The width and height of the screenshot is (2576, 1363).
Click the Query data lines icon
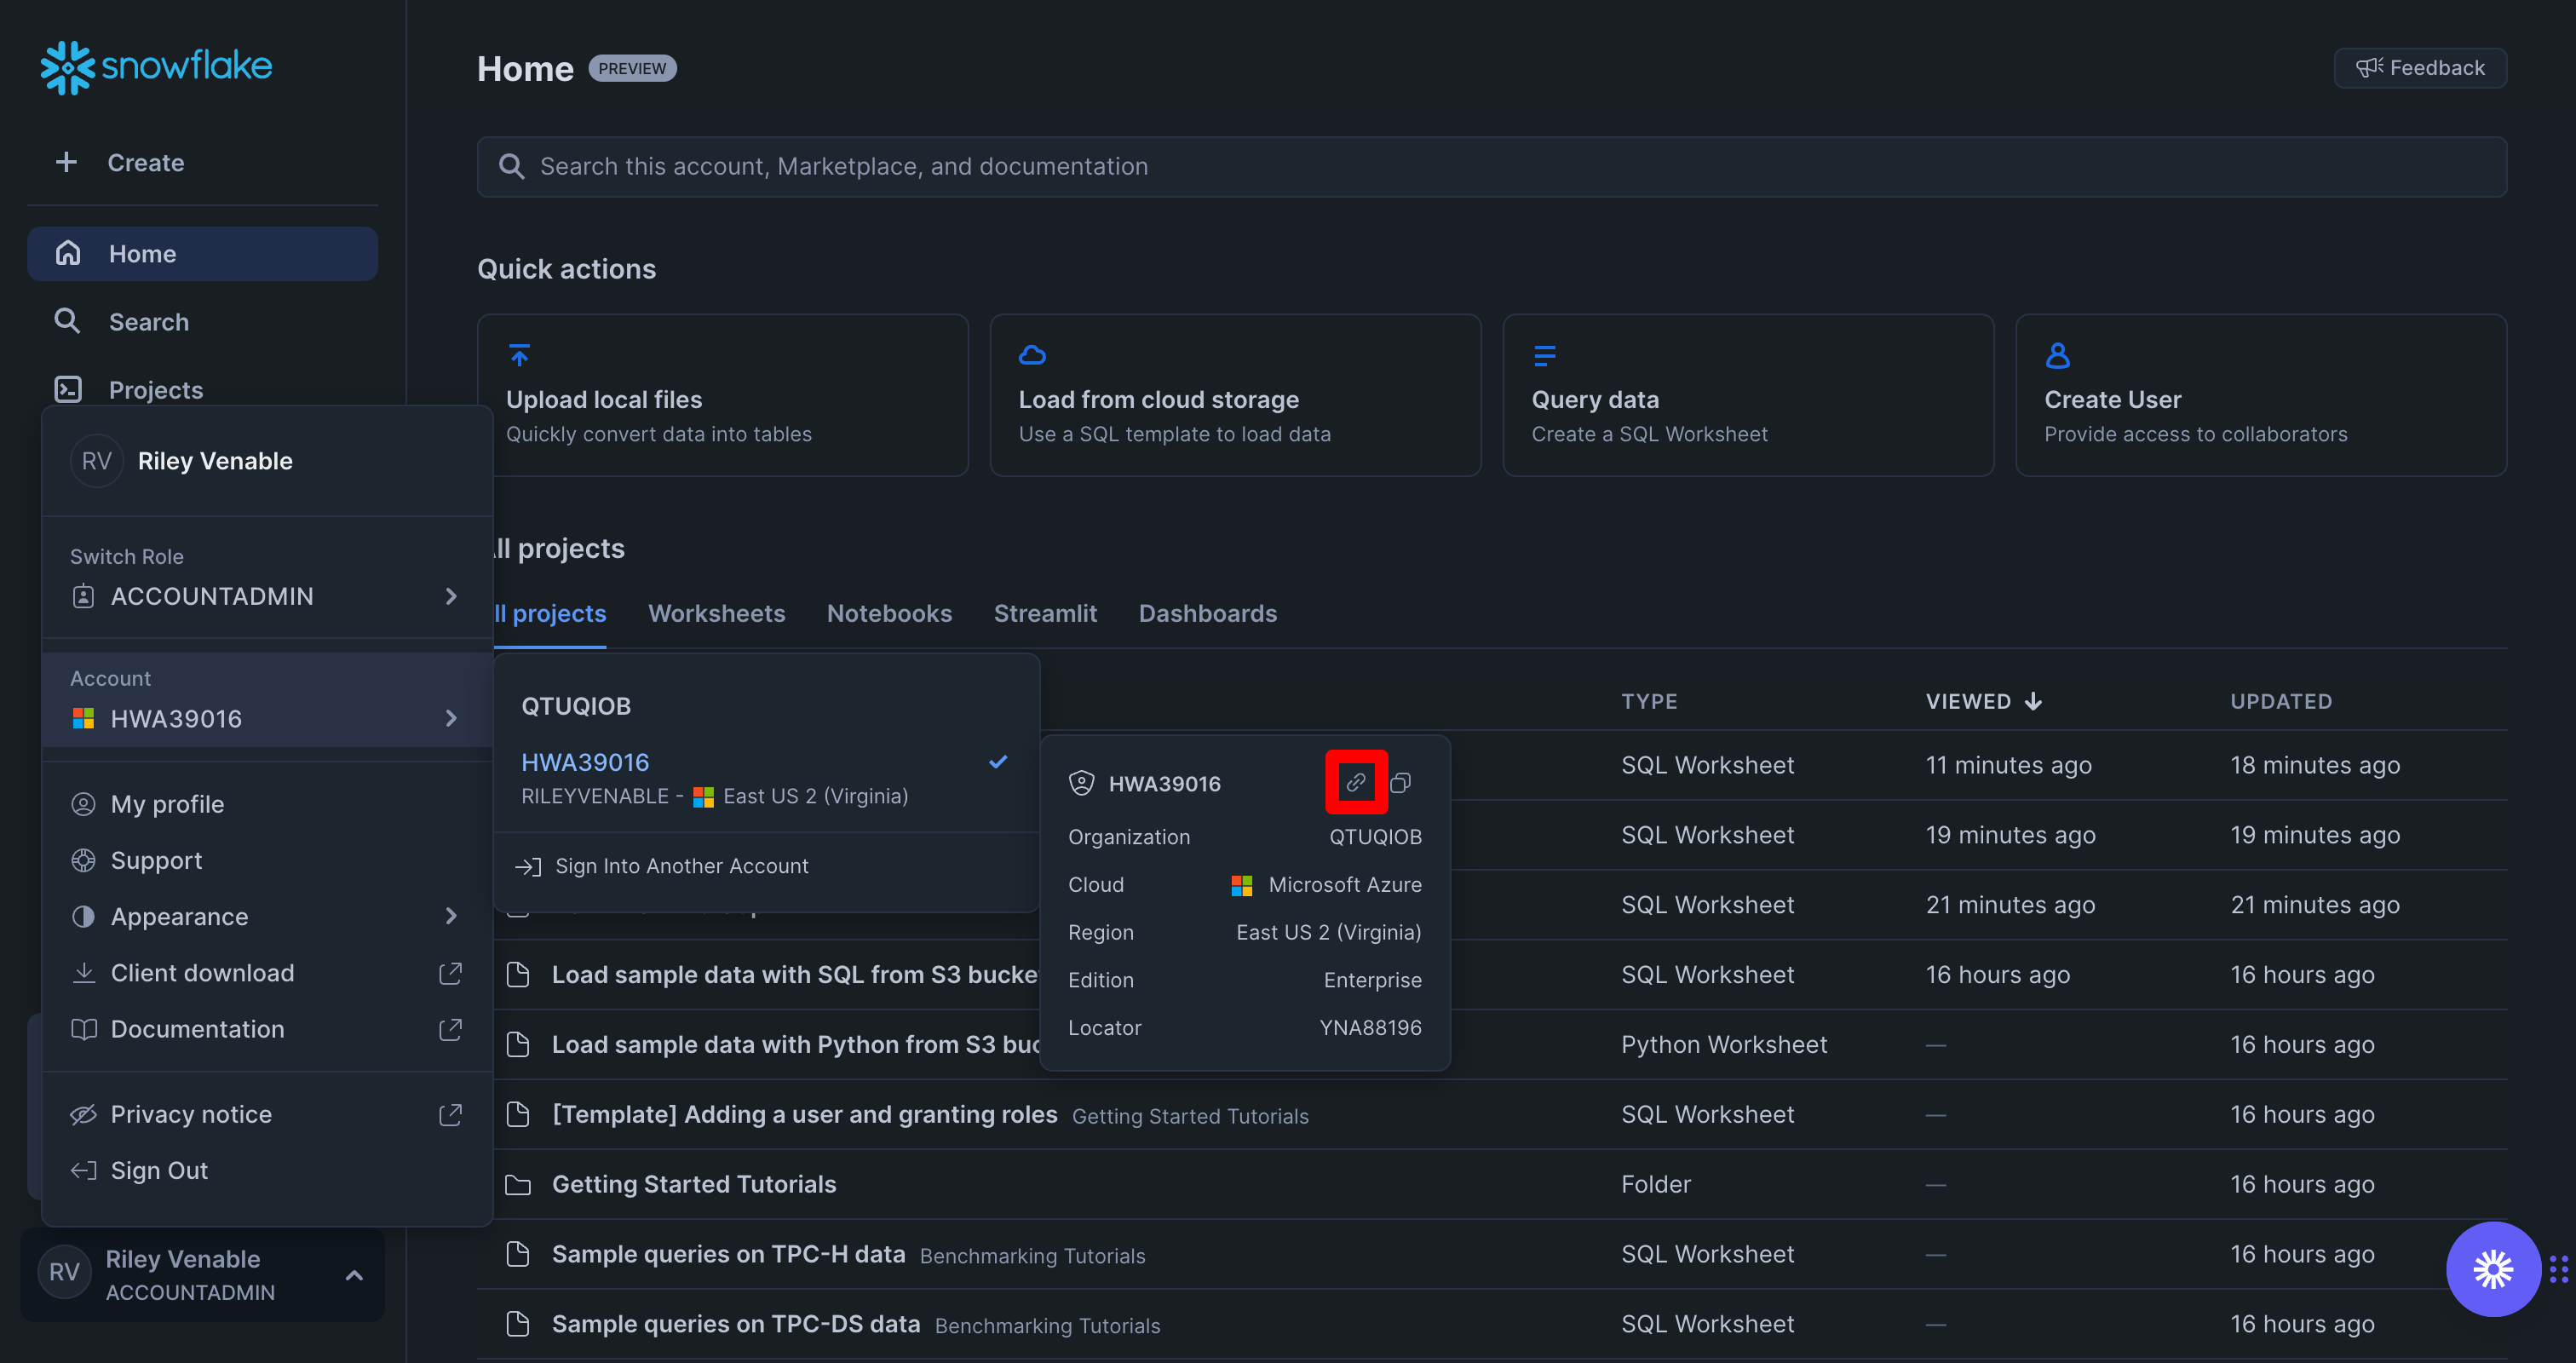[x=1544, y=355]
